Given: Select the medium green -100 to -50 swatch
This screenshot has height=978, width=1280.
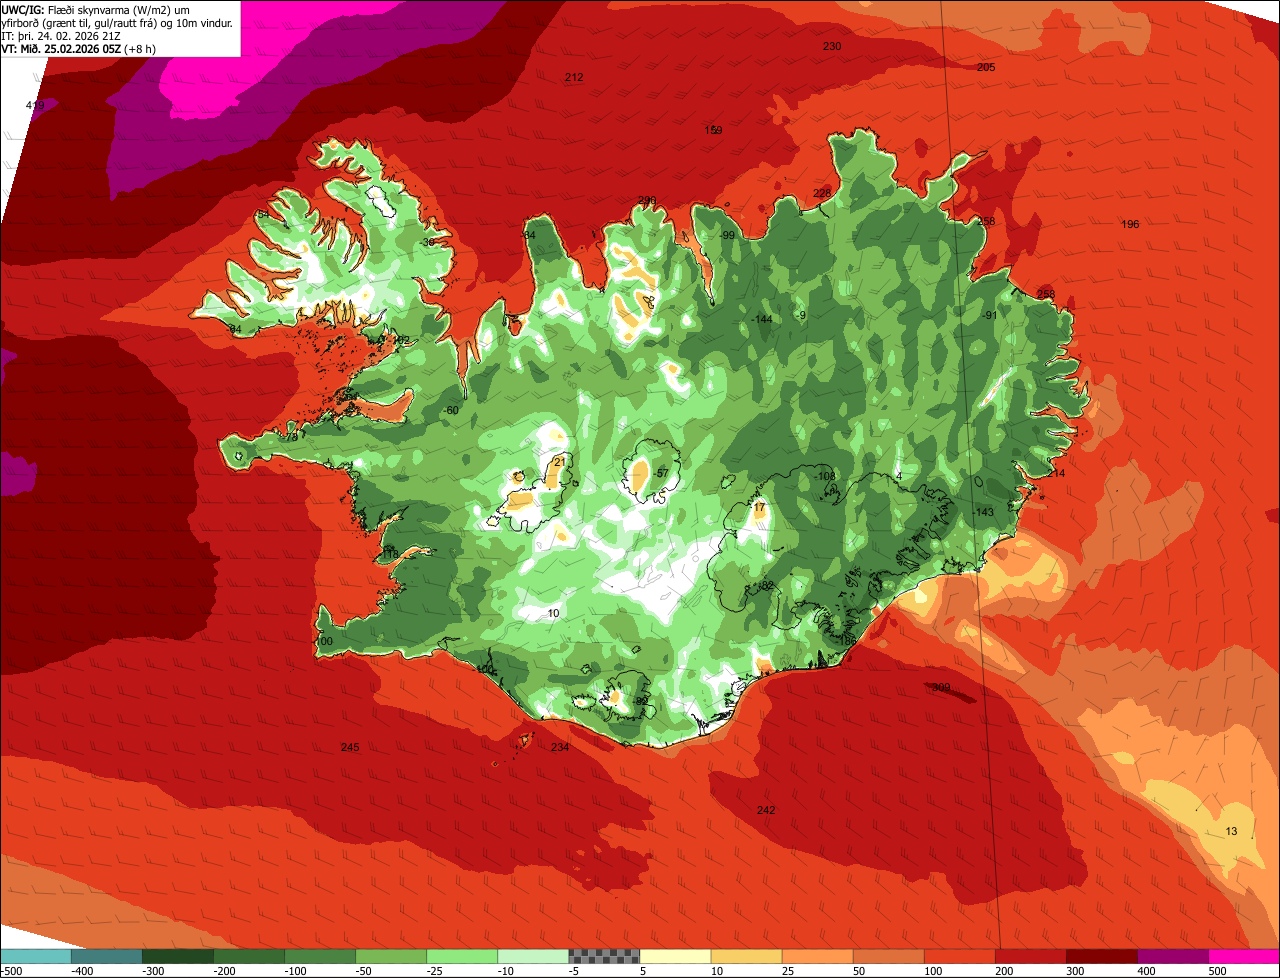Looking at the screenshot, I should pyautogui.click(x=320, y=955).
